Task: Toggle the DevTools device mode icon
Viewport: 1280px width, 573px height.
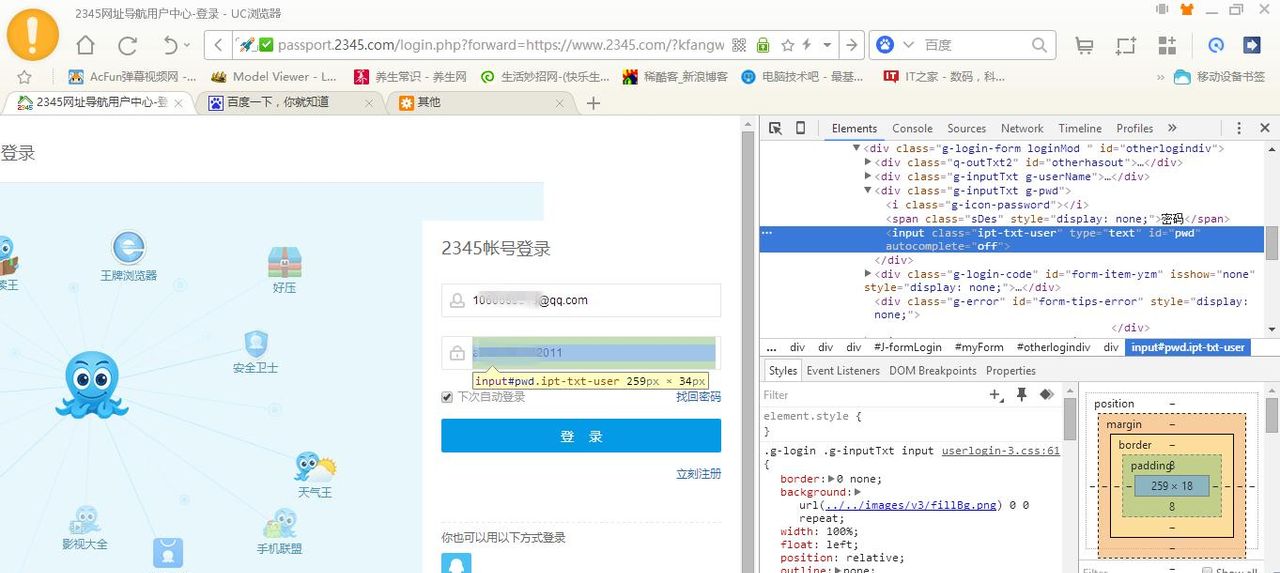Action: [x=800, y=128]
